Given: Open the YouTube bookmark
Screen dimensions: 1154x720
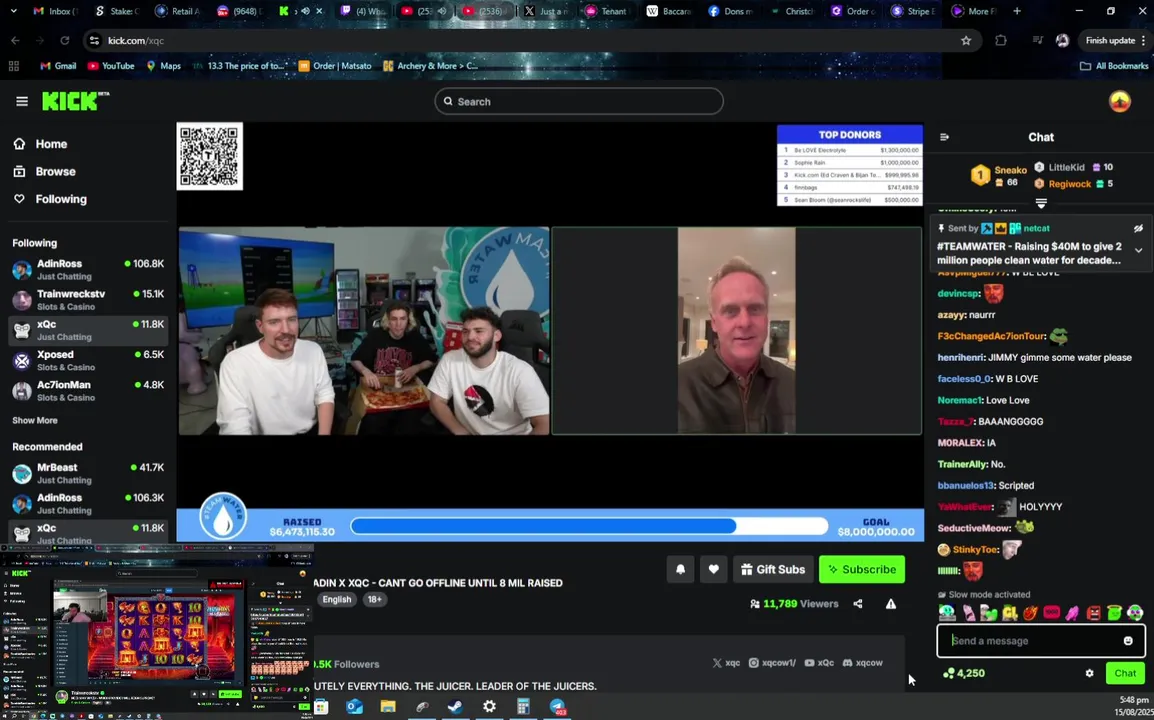Looking at the screenshot, I should coord(111,66).
